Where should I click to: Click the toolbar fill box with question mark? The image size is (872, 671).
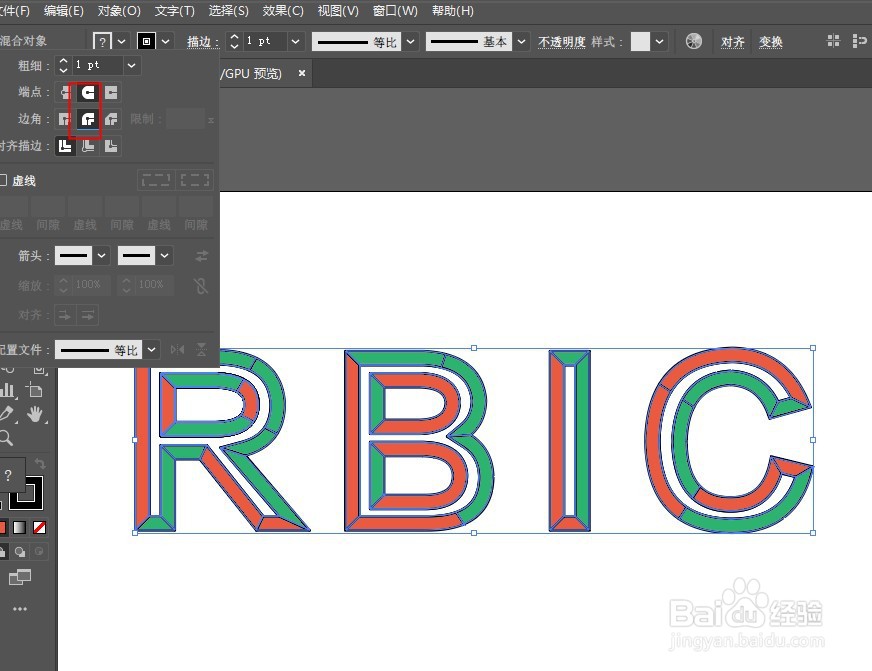[10, 475]
